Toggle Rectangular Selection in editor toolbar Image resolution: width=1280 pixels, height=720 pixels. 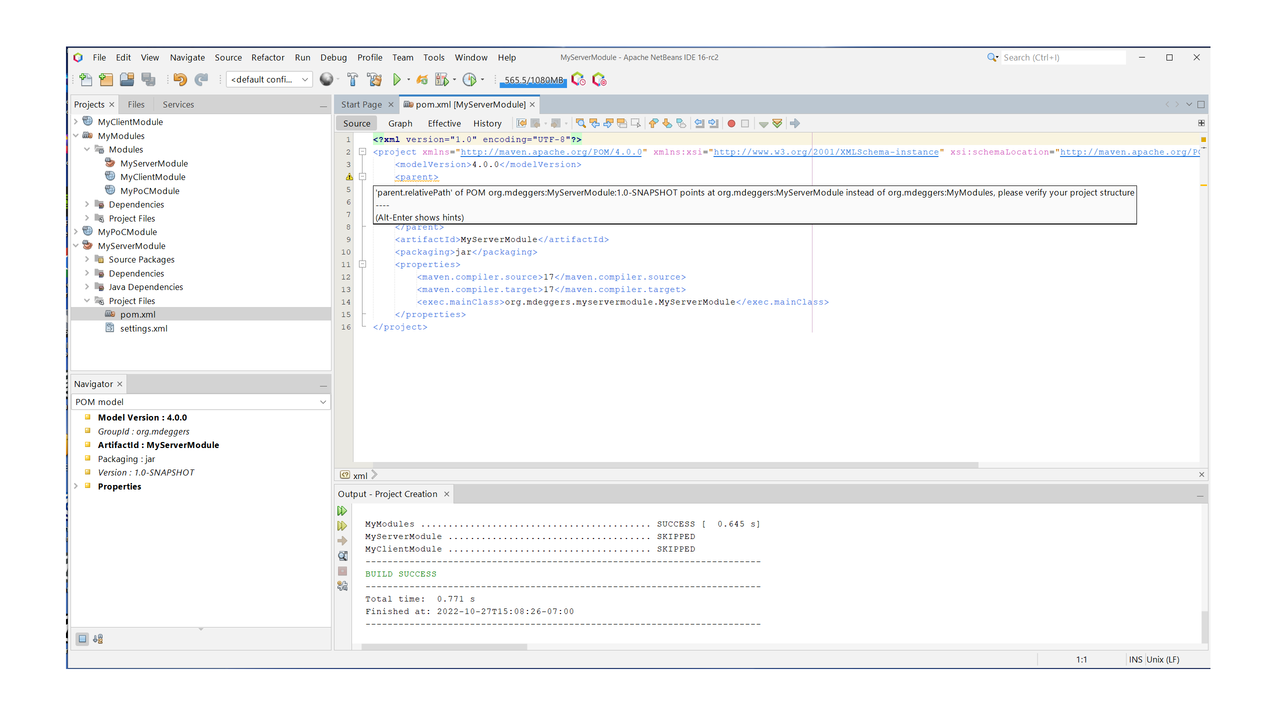click(x=636, y=123)
